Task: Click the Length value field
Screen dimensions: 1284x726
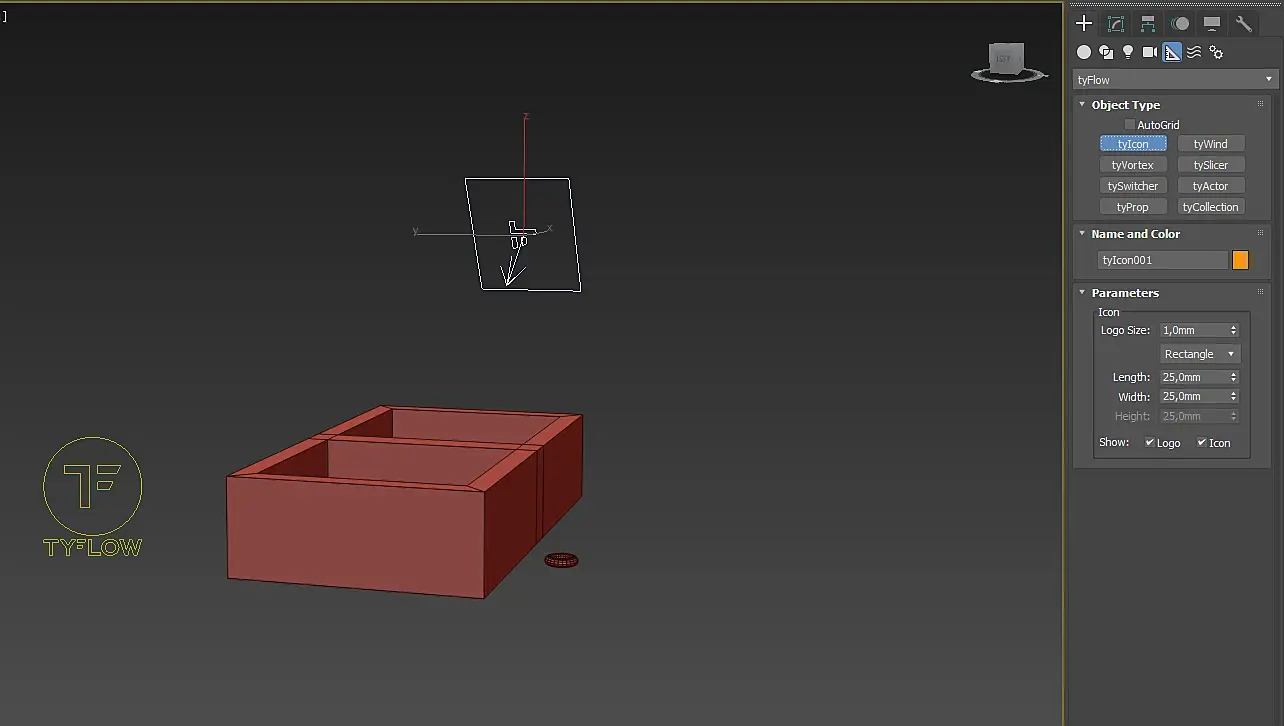Action: [x=1193, y=377]
